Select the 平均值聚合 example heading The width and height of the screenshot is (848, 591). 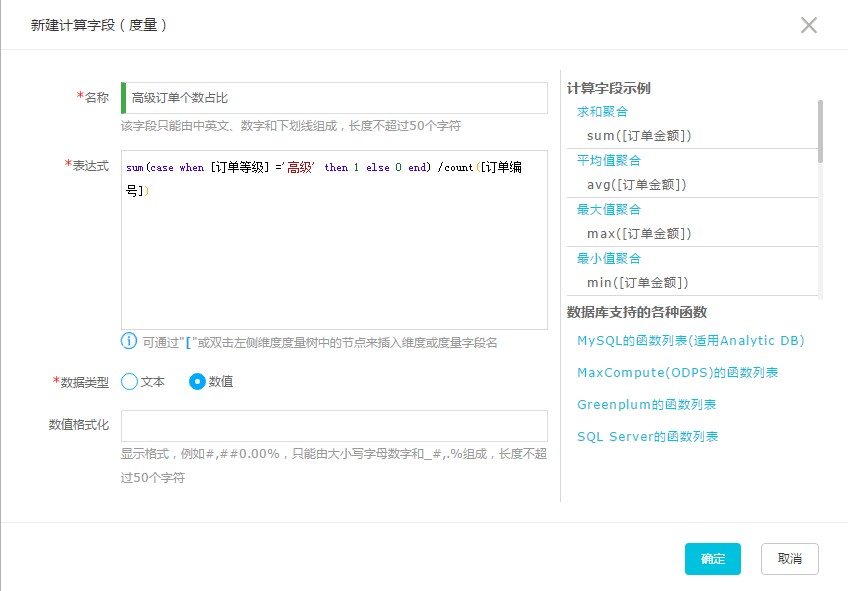[x=608, y=161]
